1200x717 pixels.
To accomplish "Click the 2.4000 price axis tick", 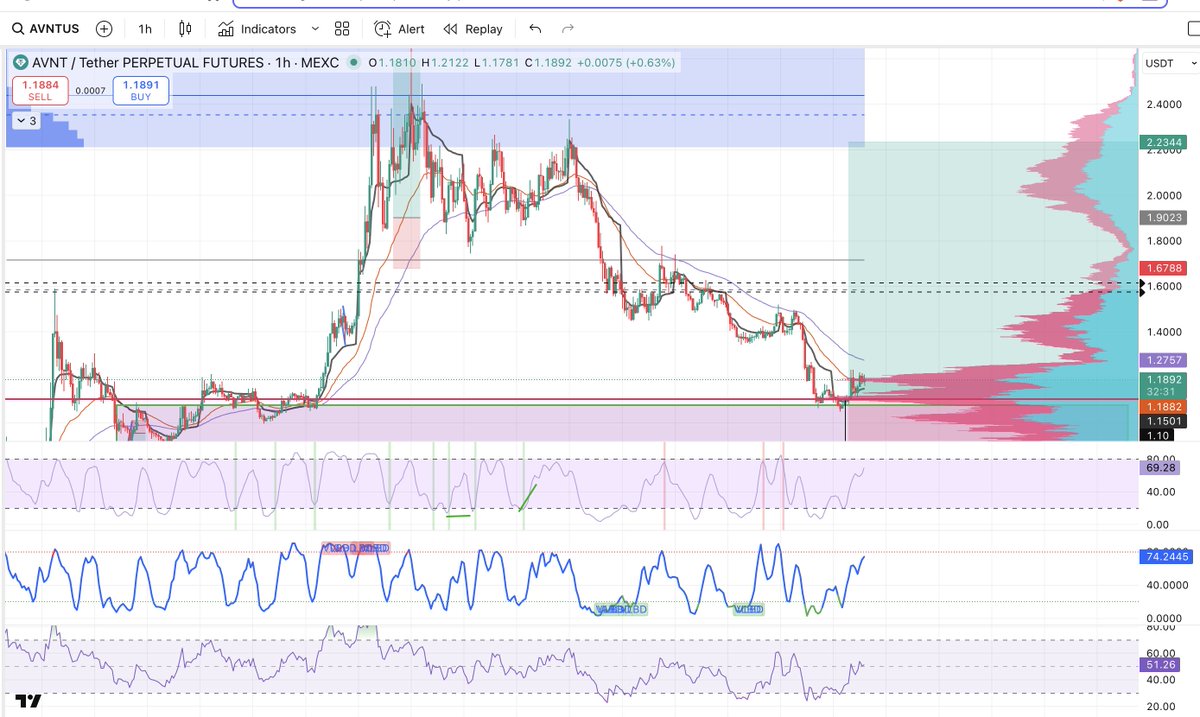I will (x=1164, y=104).
